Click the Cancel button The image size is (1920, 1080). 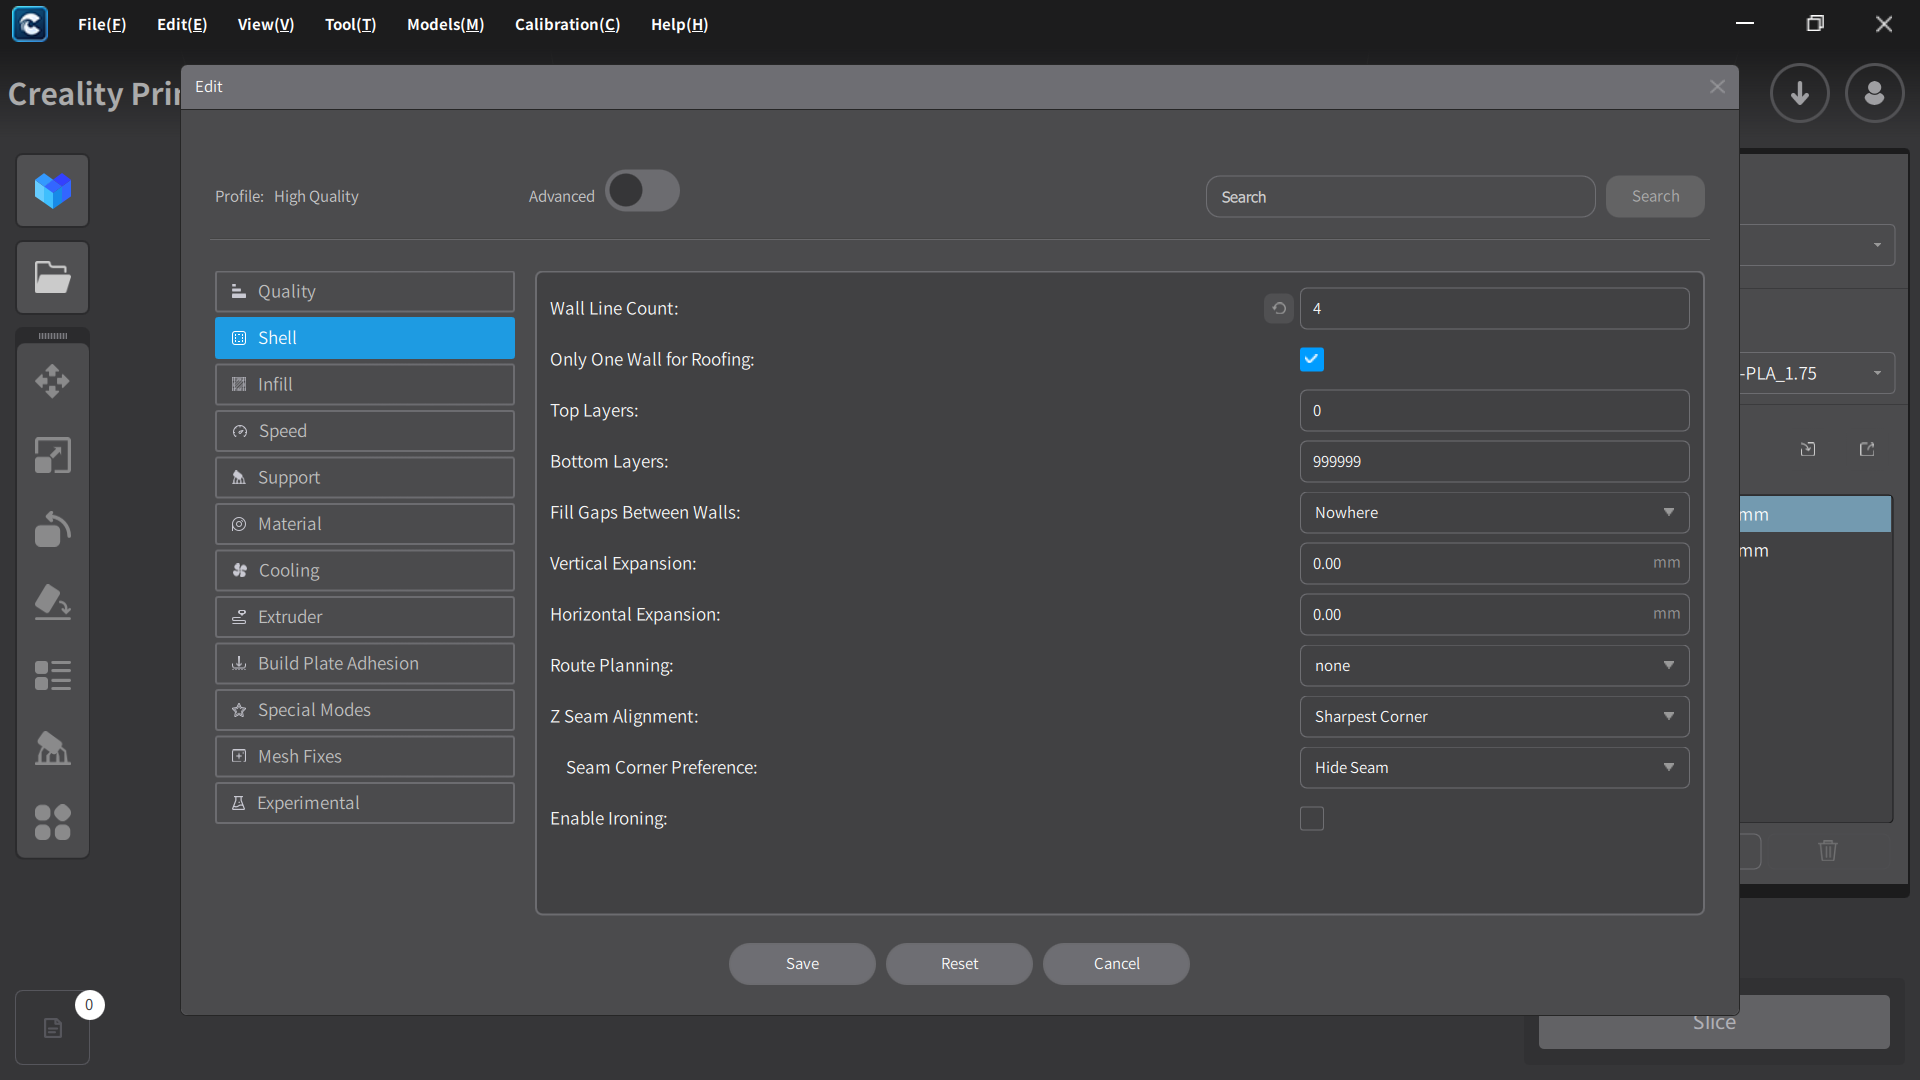(1116, 964)
